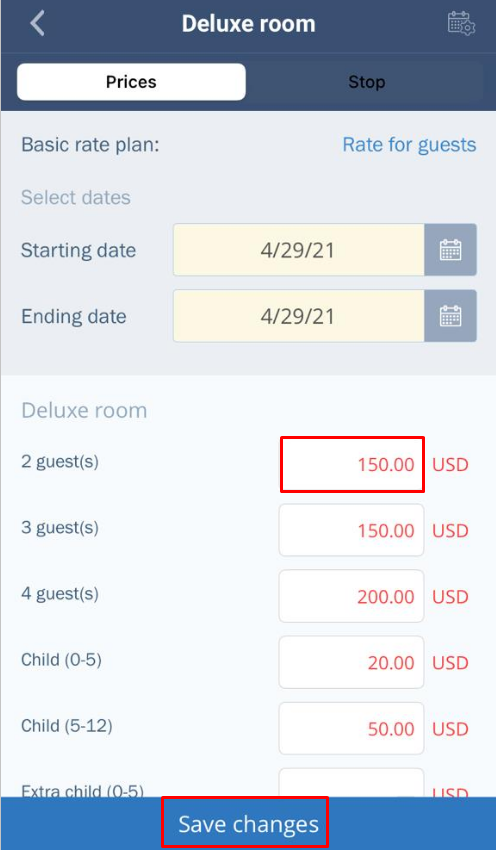Edit the 4 guest(s) price of 200.00
The height and width of the screenshot is (850, 496).
(351, 596)
